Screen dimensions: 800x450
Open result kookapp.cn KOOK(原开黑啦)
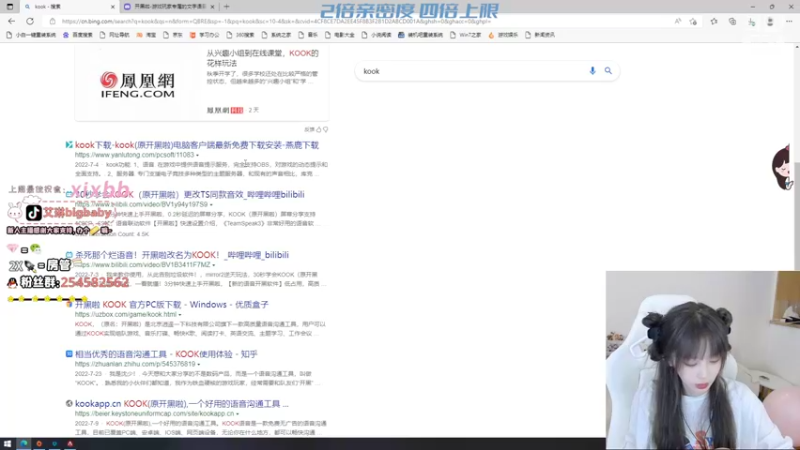pyautogui.click(x=182, y=404)
